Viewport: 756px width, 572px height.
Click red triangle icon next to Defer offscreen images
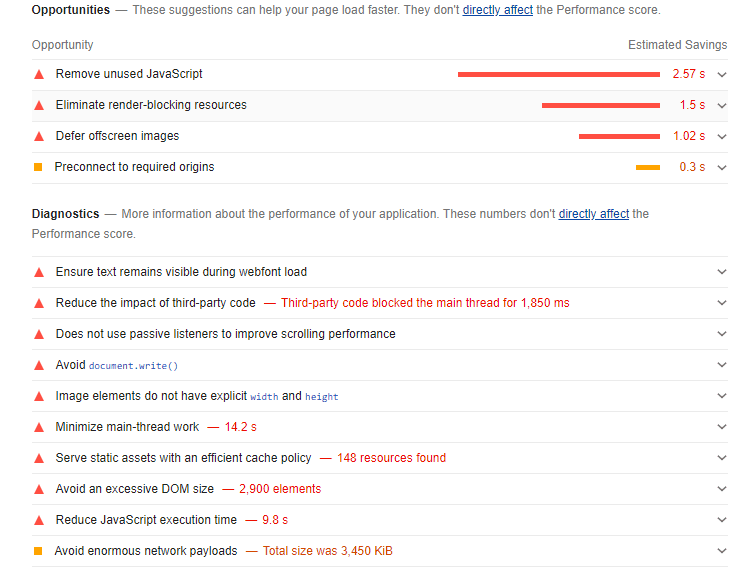[x=39, y=136]
